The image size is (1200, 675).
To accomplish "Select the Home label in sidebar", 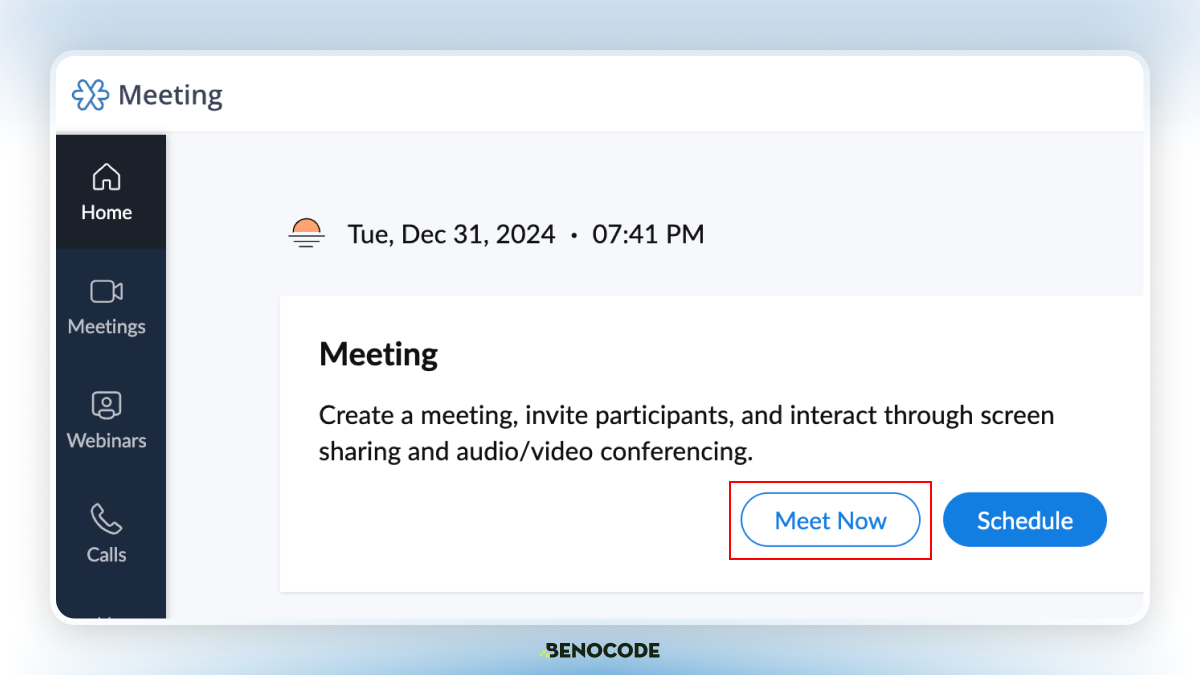I will [x=107, y=212].
